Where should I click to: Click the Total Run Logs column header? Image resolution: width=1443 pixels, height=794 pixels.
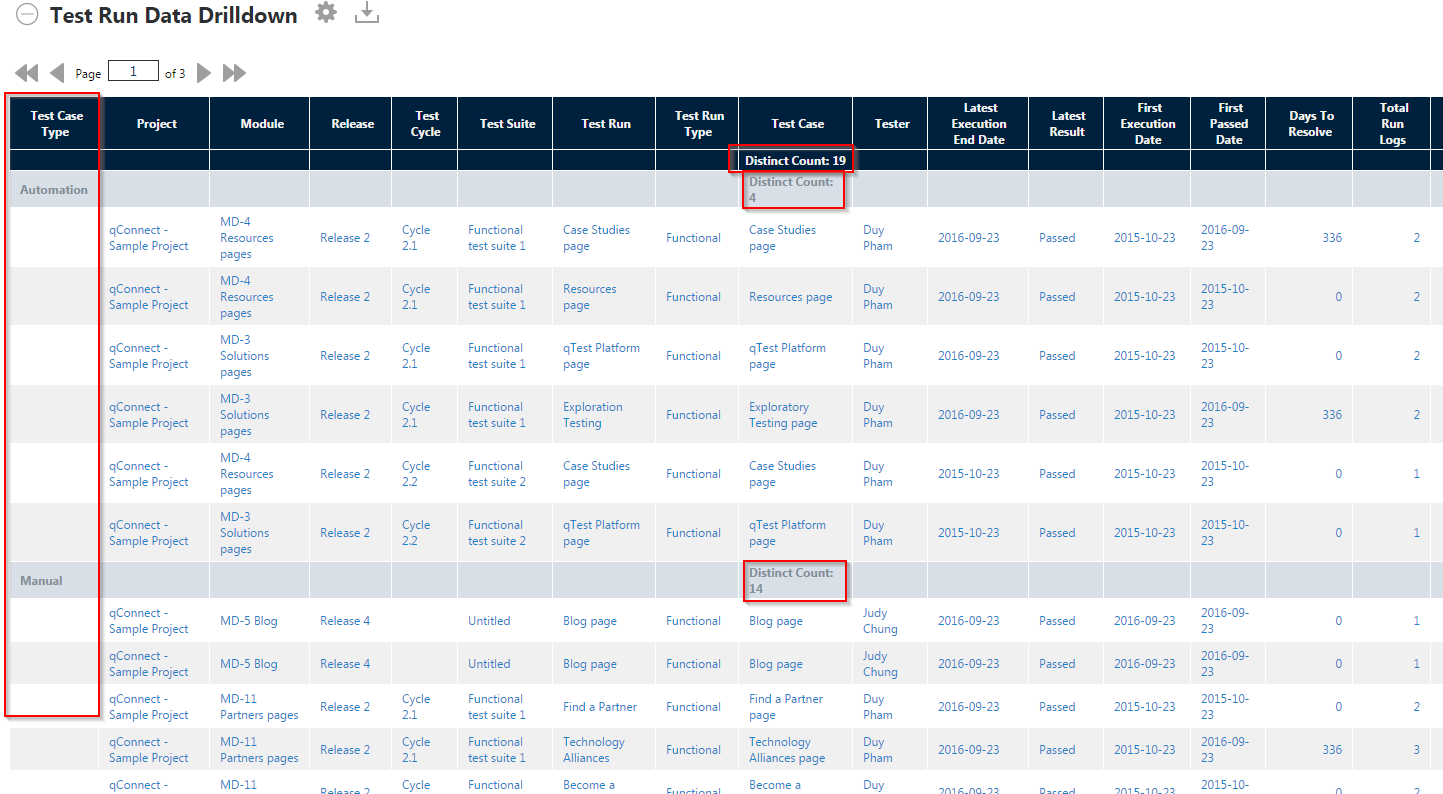tap(1393, 124)
